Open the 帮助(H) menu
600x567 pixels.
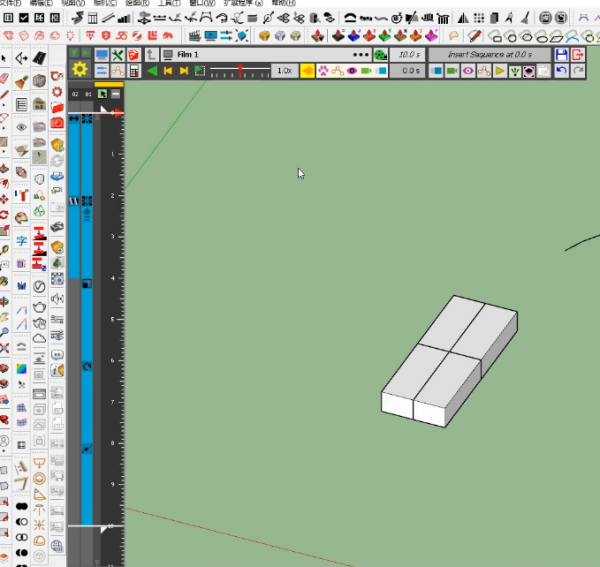click(x=284, y=3)
